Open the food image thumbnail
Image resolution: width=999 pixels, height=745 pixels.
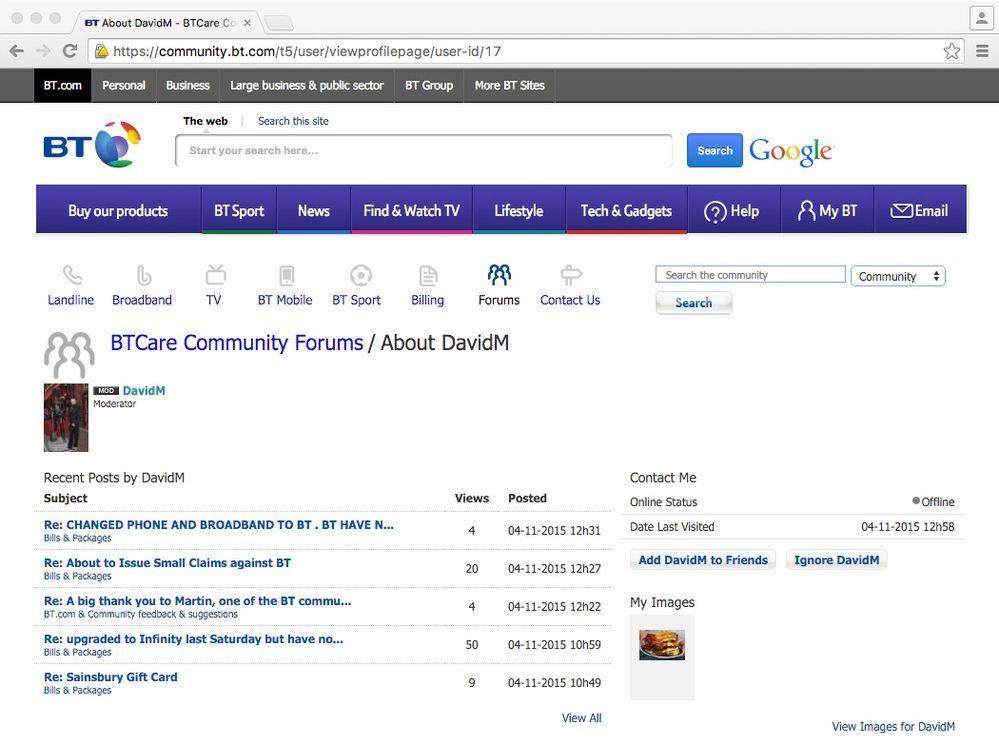click(662, 645)
